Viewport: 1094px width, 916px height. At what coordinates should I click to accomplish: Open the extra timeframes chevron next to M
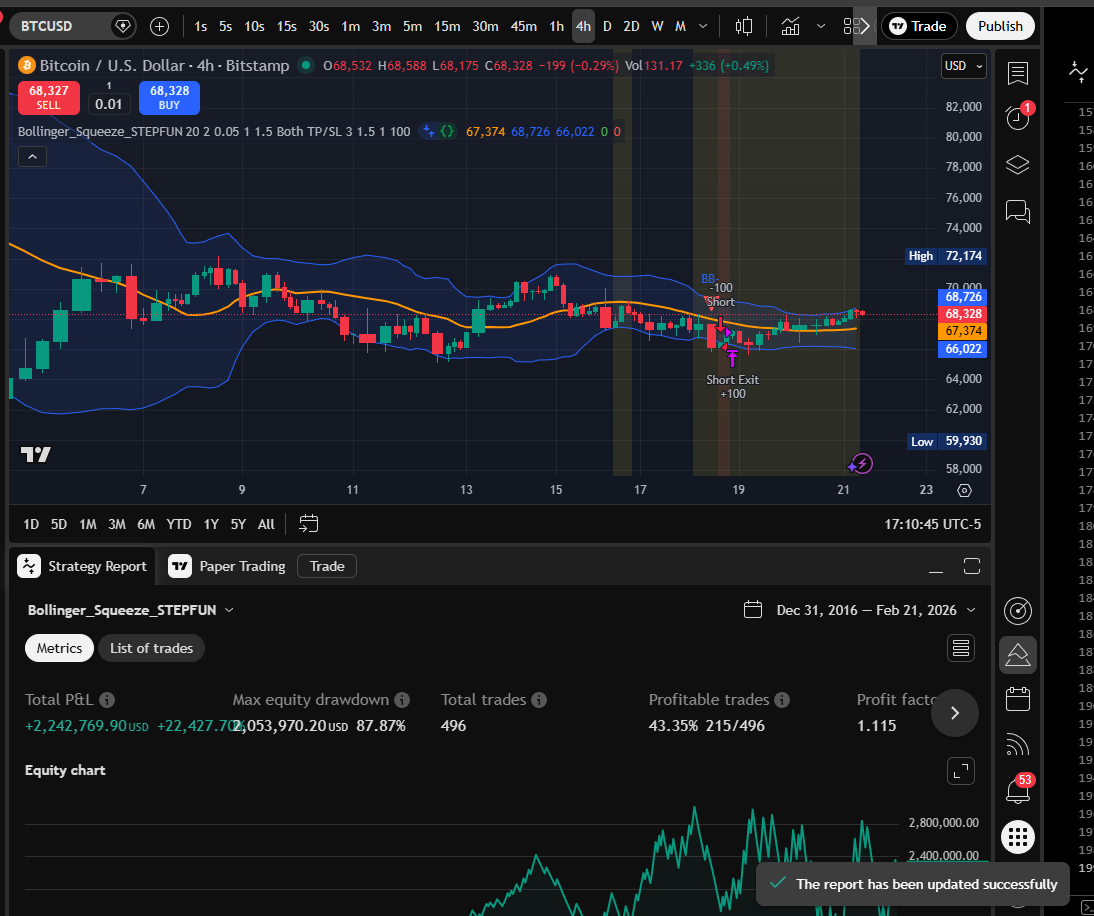pyautogui.click(x=702, y=26)
